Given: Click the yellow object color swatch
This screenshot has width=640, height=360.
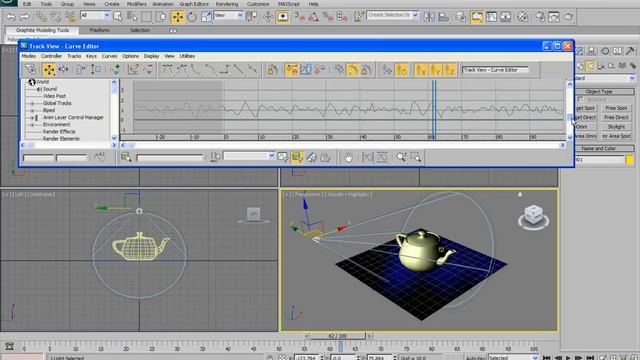Looking at the screenshot, I should [630, 160].
